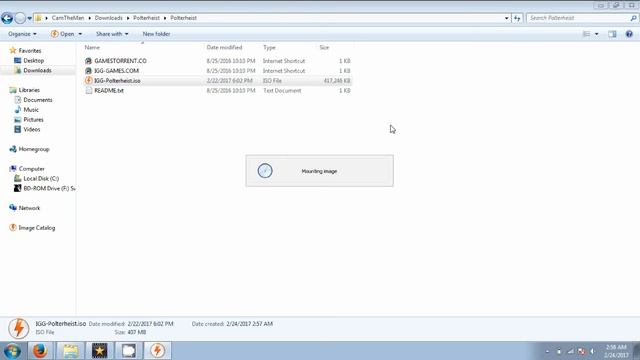The height and width of the screenshot is (360, 640).
Task: Go back using the Back arrow button
Action: [x=7, y=18]
